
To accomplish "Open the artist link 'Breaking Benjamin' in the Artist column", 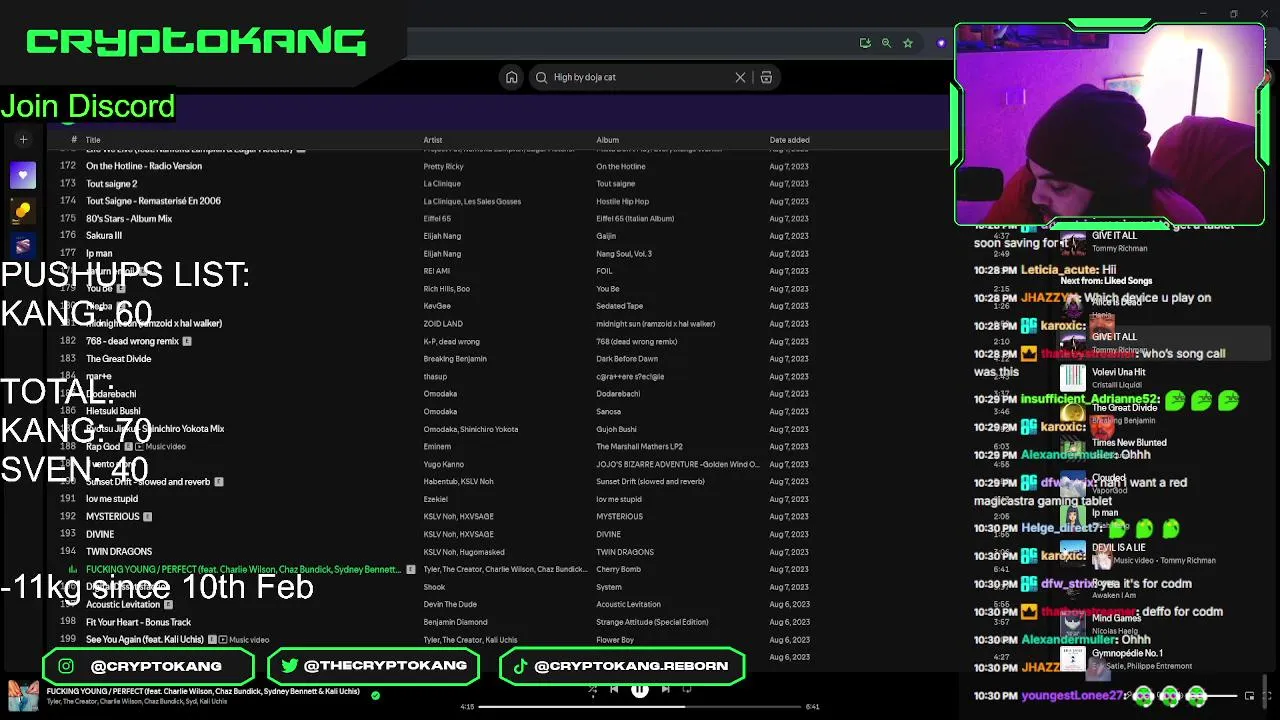I will coord(455,359).
